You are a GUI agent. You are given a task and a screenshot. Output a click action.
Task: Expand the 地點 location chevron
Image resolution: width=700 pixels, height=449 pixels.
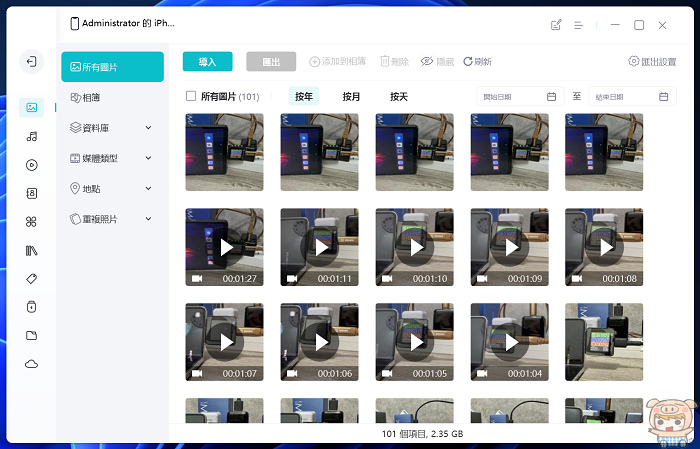coord(149,188)
